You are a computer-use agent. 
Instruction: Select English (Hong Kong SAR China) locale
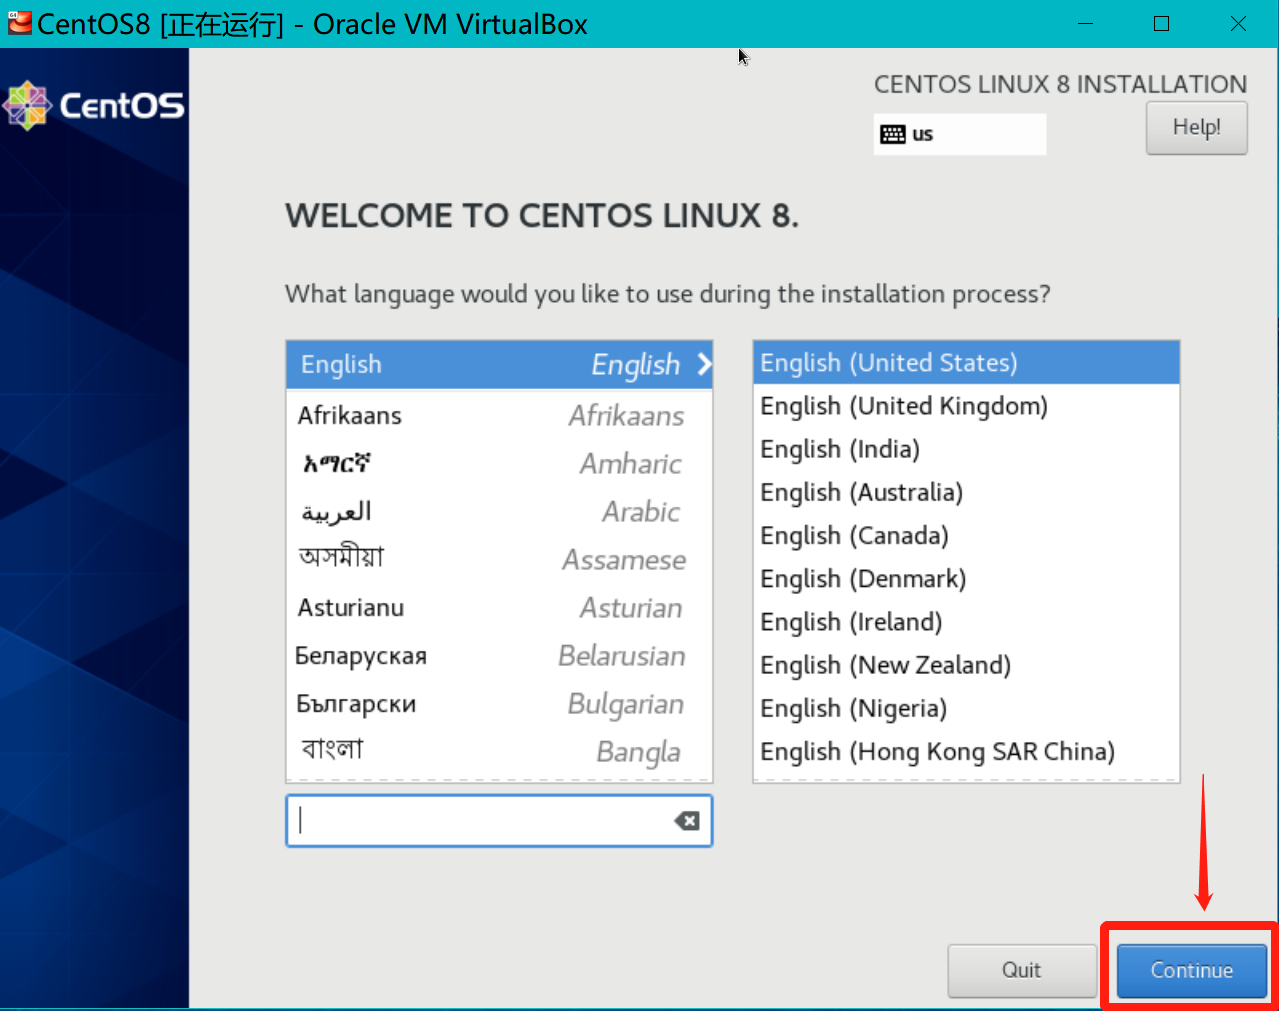[x=966, y=751]
